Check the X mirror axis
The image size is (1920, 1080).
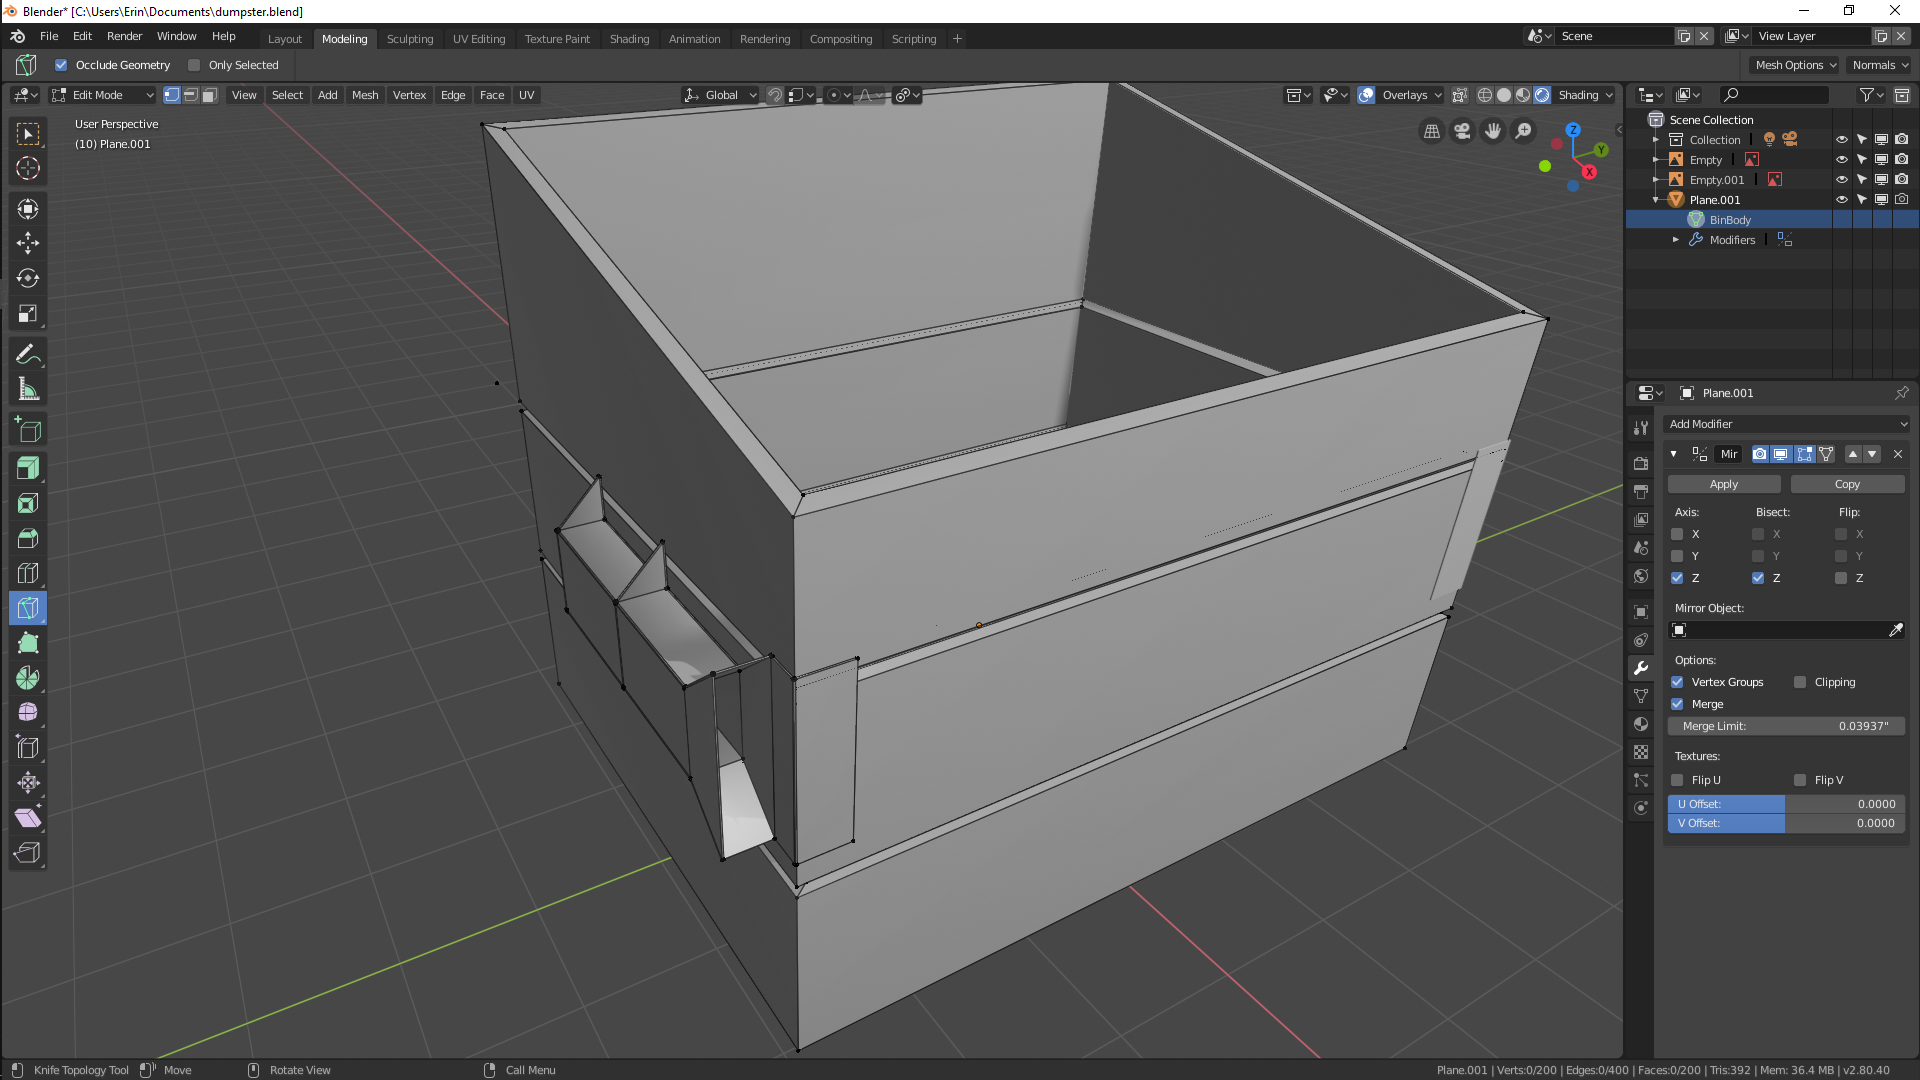click(x=1677, y=534)
